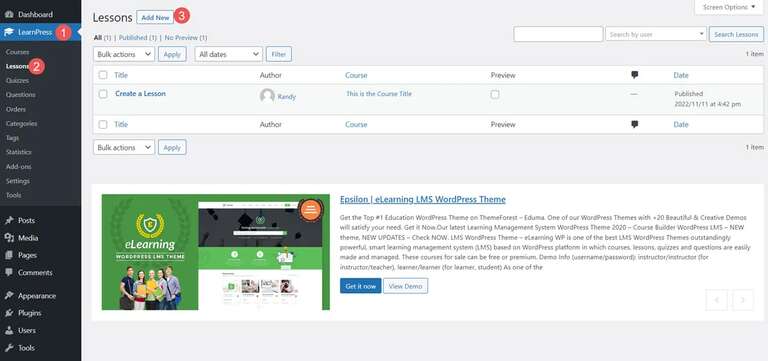Click Randy's author avatar
The width and height of the screenshot is (768, 361).
267,96
